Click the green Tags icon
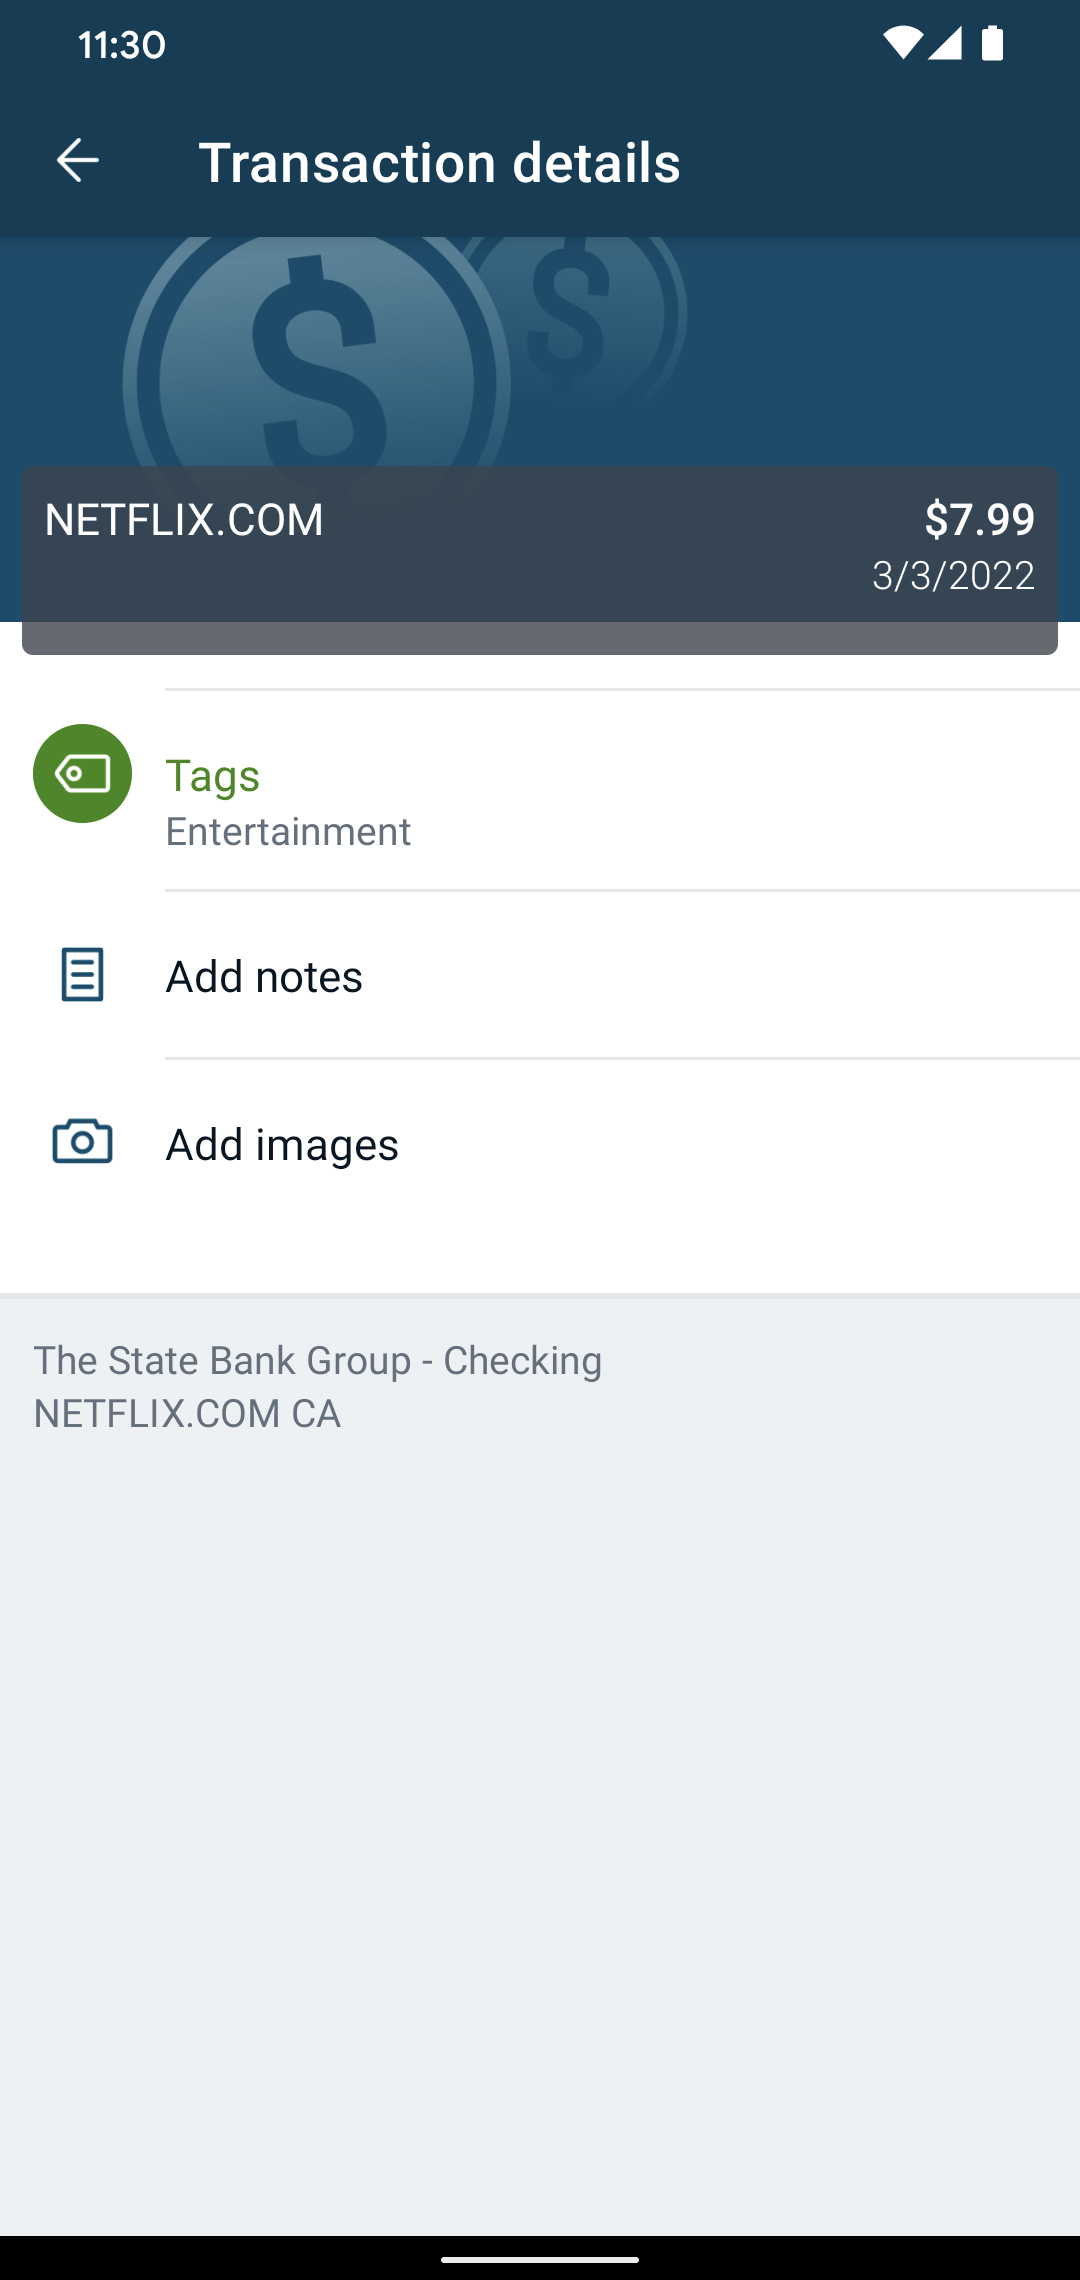 (82, 773)
